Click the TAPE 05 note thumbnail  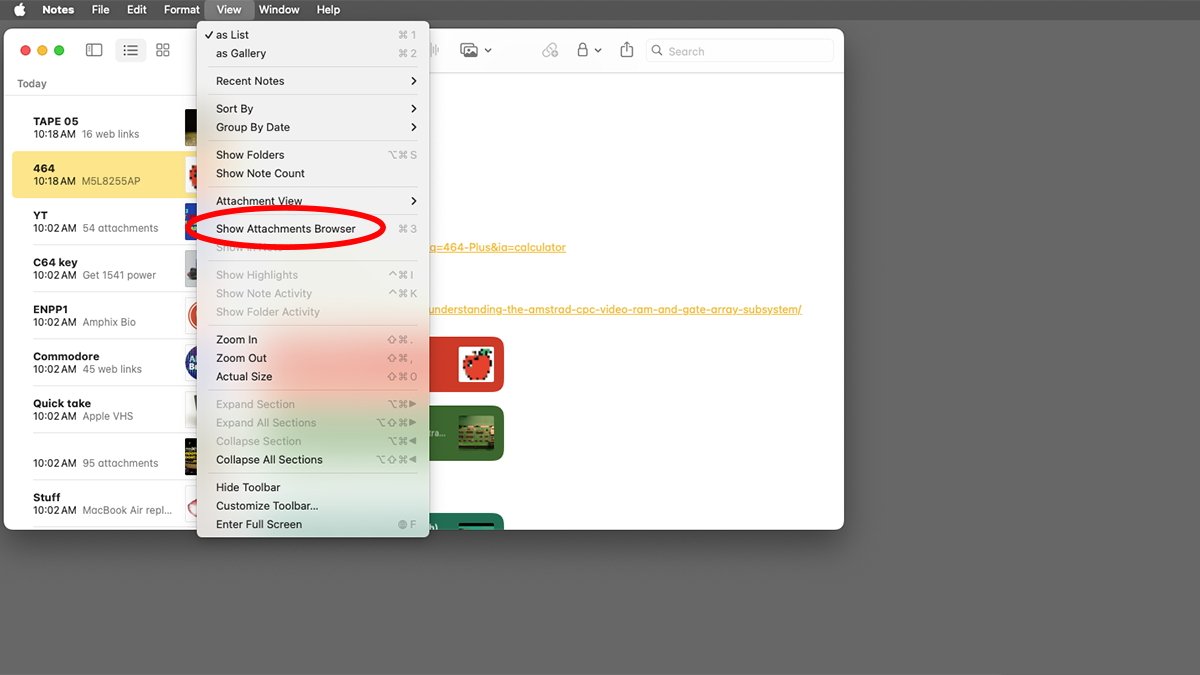tap(191, 127)
